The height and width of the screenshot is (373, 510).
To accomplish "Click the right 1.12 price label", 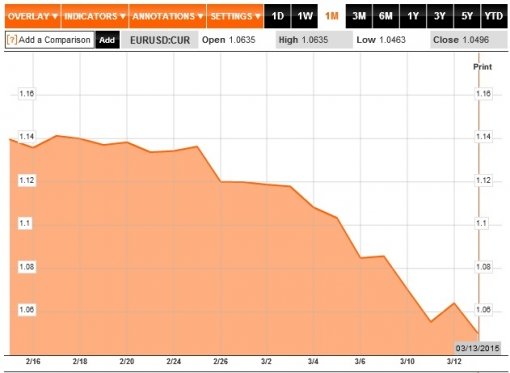I will point(483,180).
